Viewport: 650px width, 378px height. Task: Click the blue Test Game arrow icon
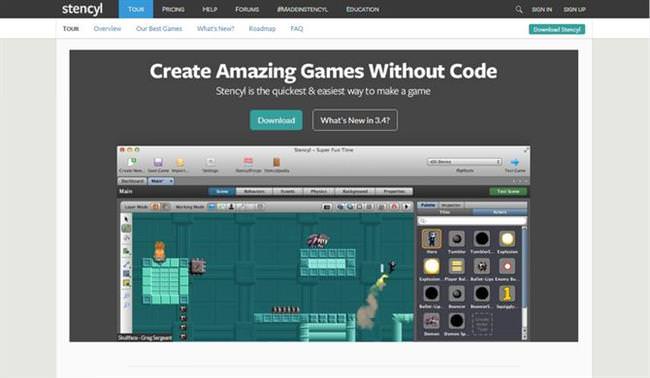514,162
